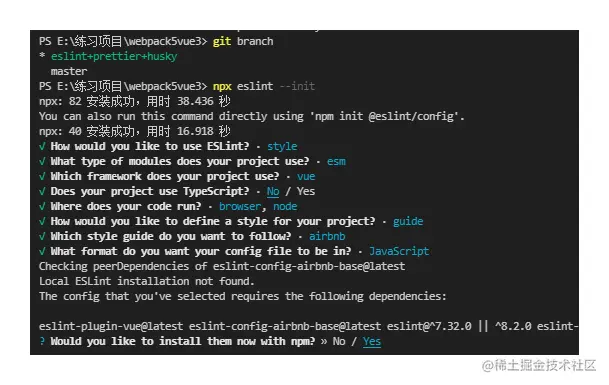The height and width of the screenshot is (385, 609).
Task: Click the git branch command text
Action: [243, 41]
